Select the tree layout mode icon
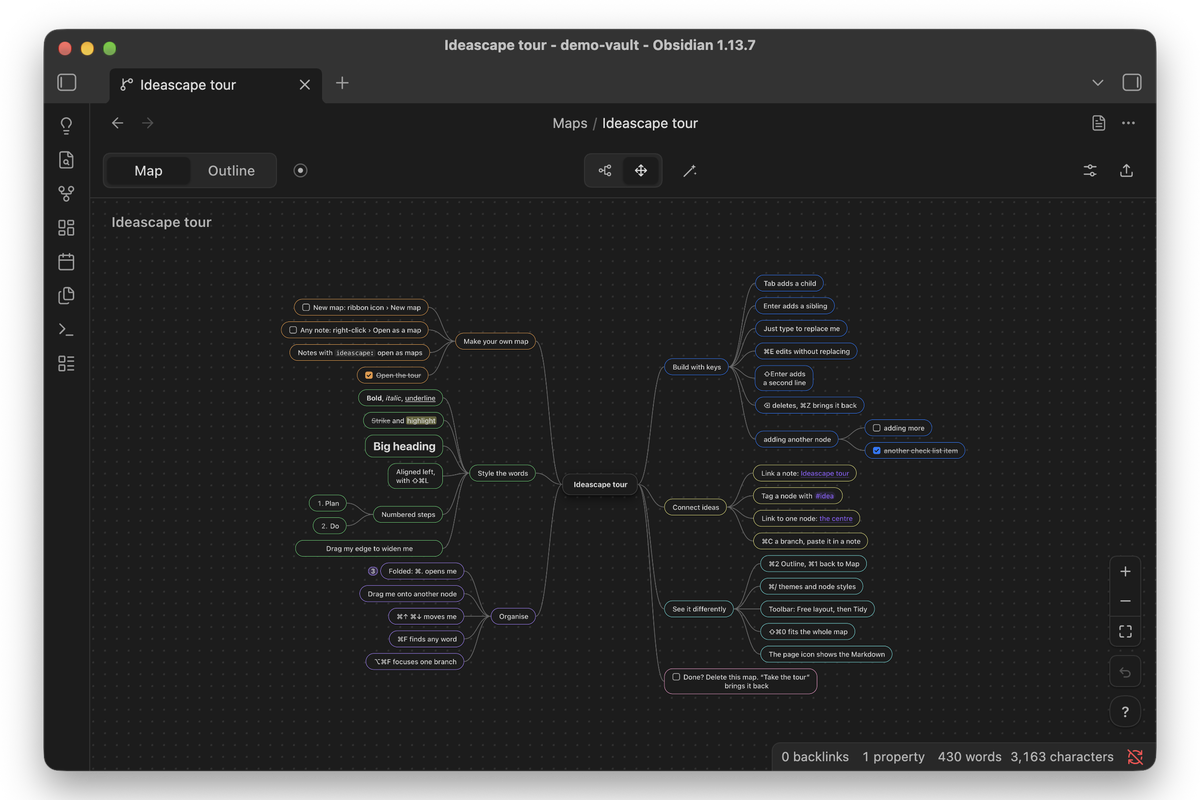 tap(605, 171)
